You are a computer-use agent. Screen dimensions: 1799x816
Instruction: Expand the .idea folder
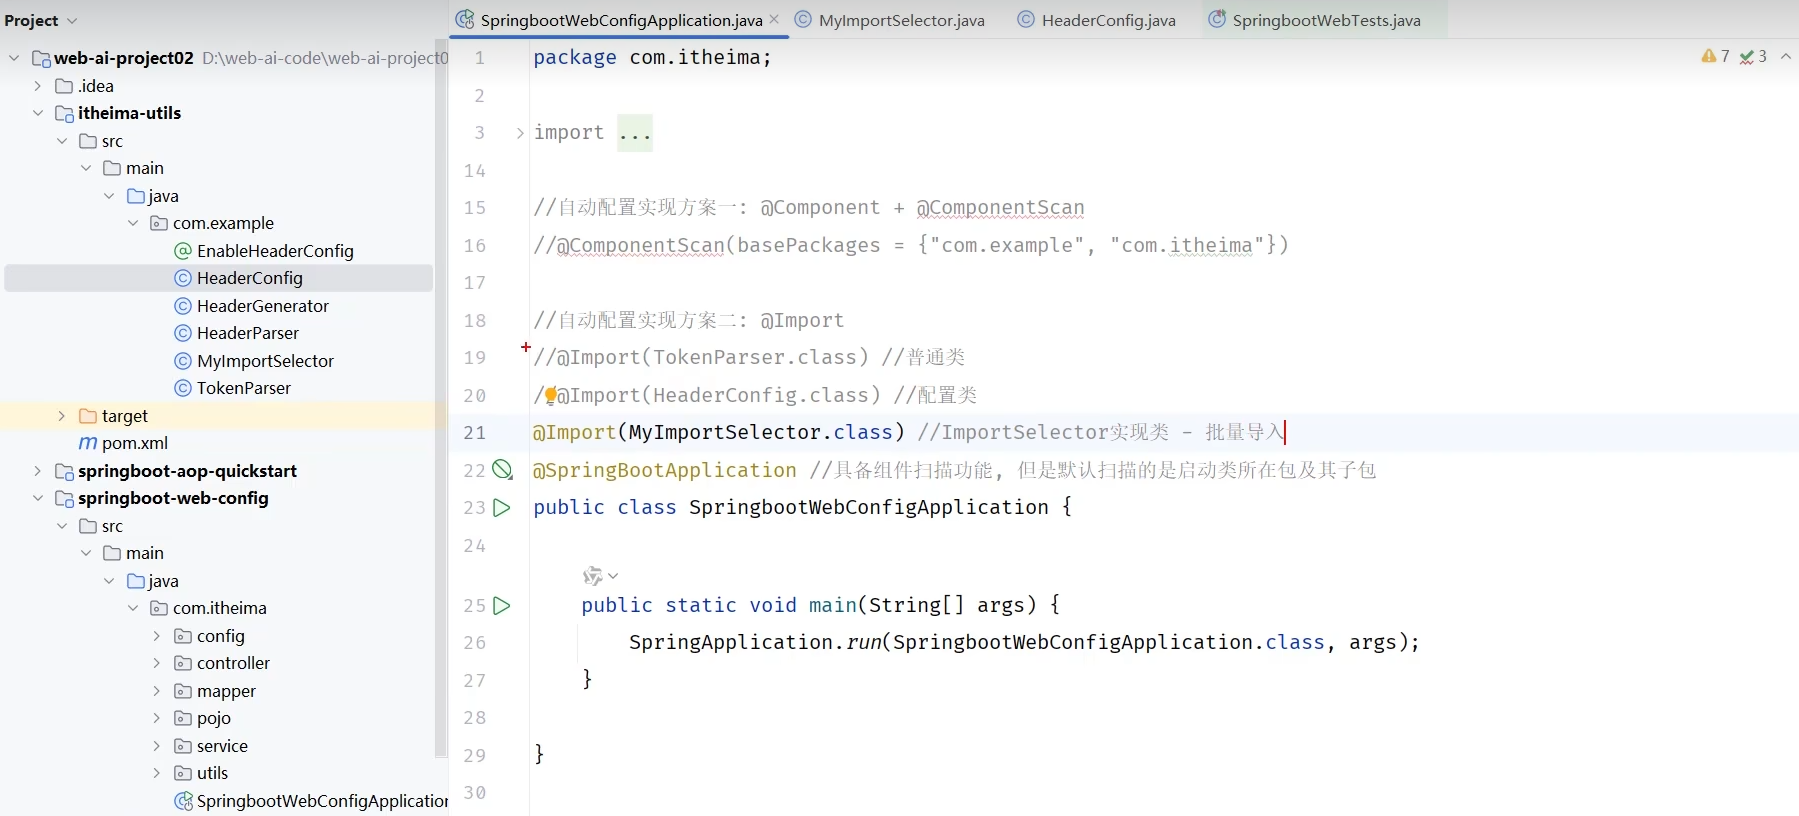38,86
